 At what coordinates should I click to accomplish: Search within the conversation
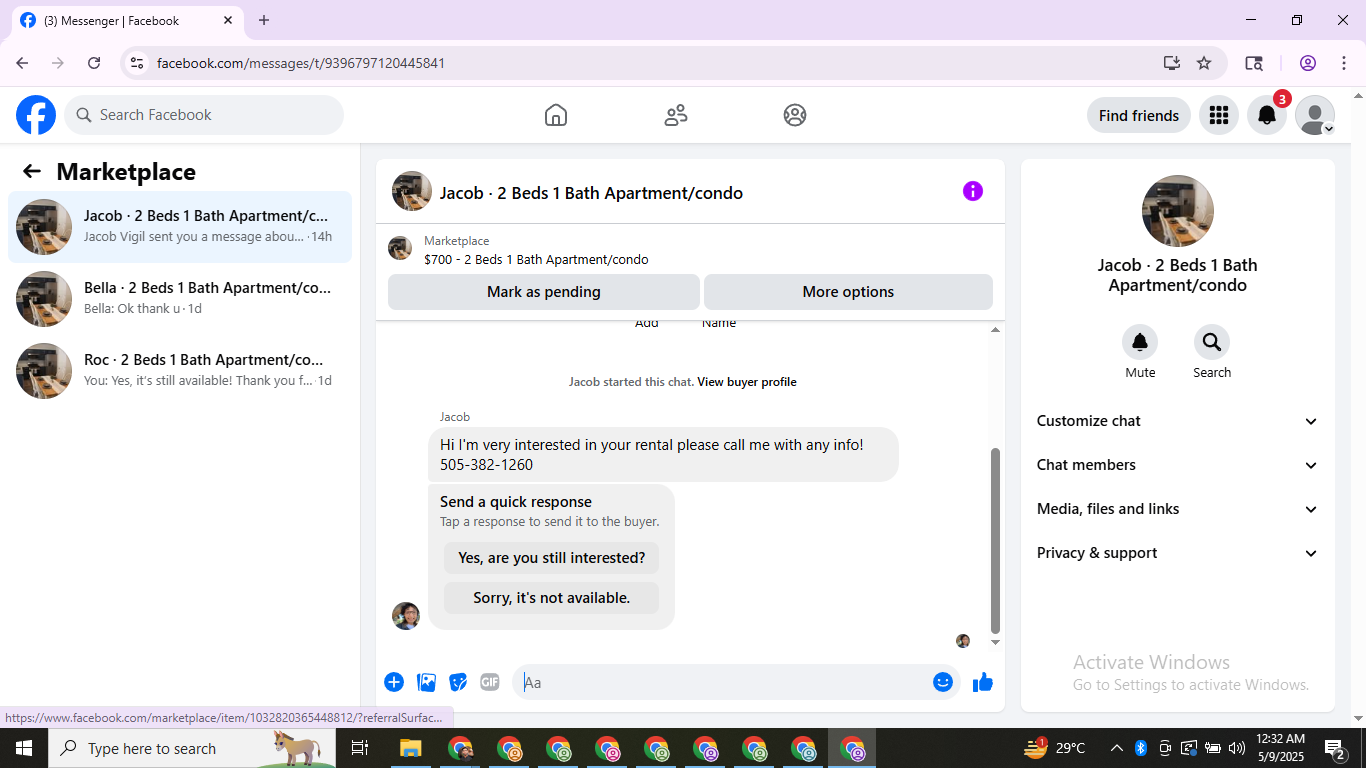[1212, 343]
